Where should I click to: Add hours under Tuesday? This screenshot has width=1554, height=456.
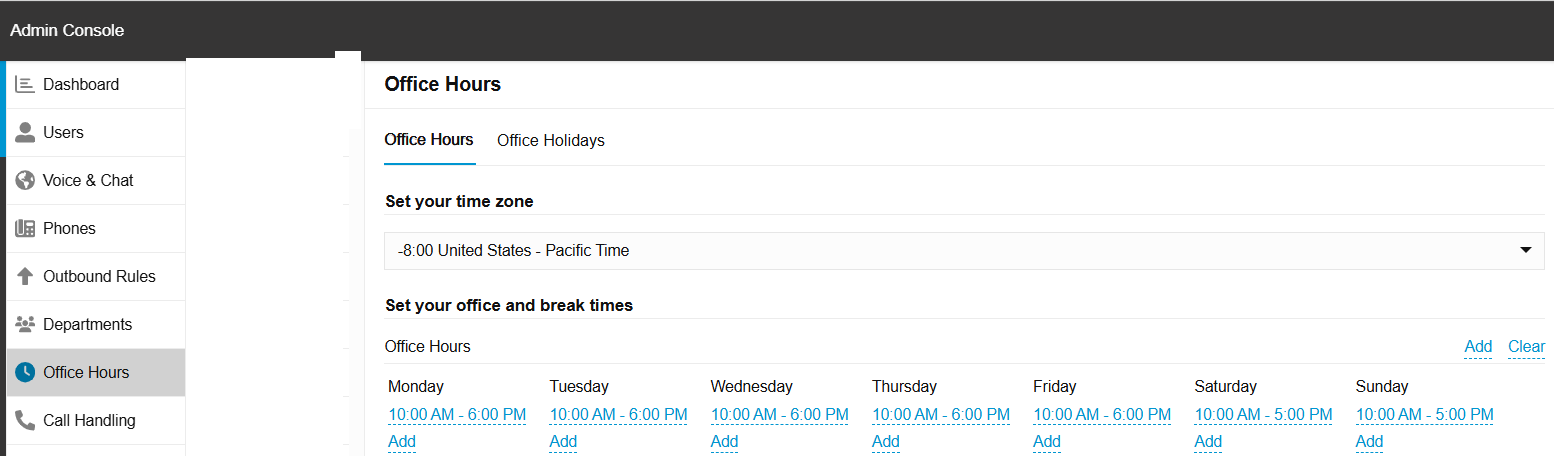[x=563, y=442]
